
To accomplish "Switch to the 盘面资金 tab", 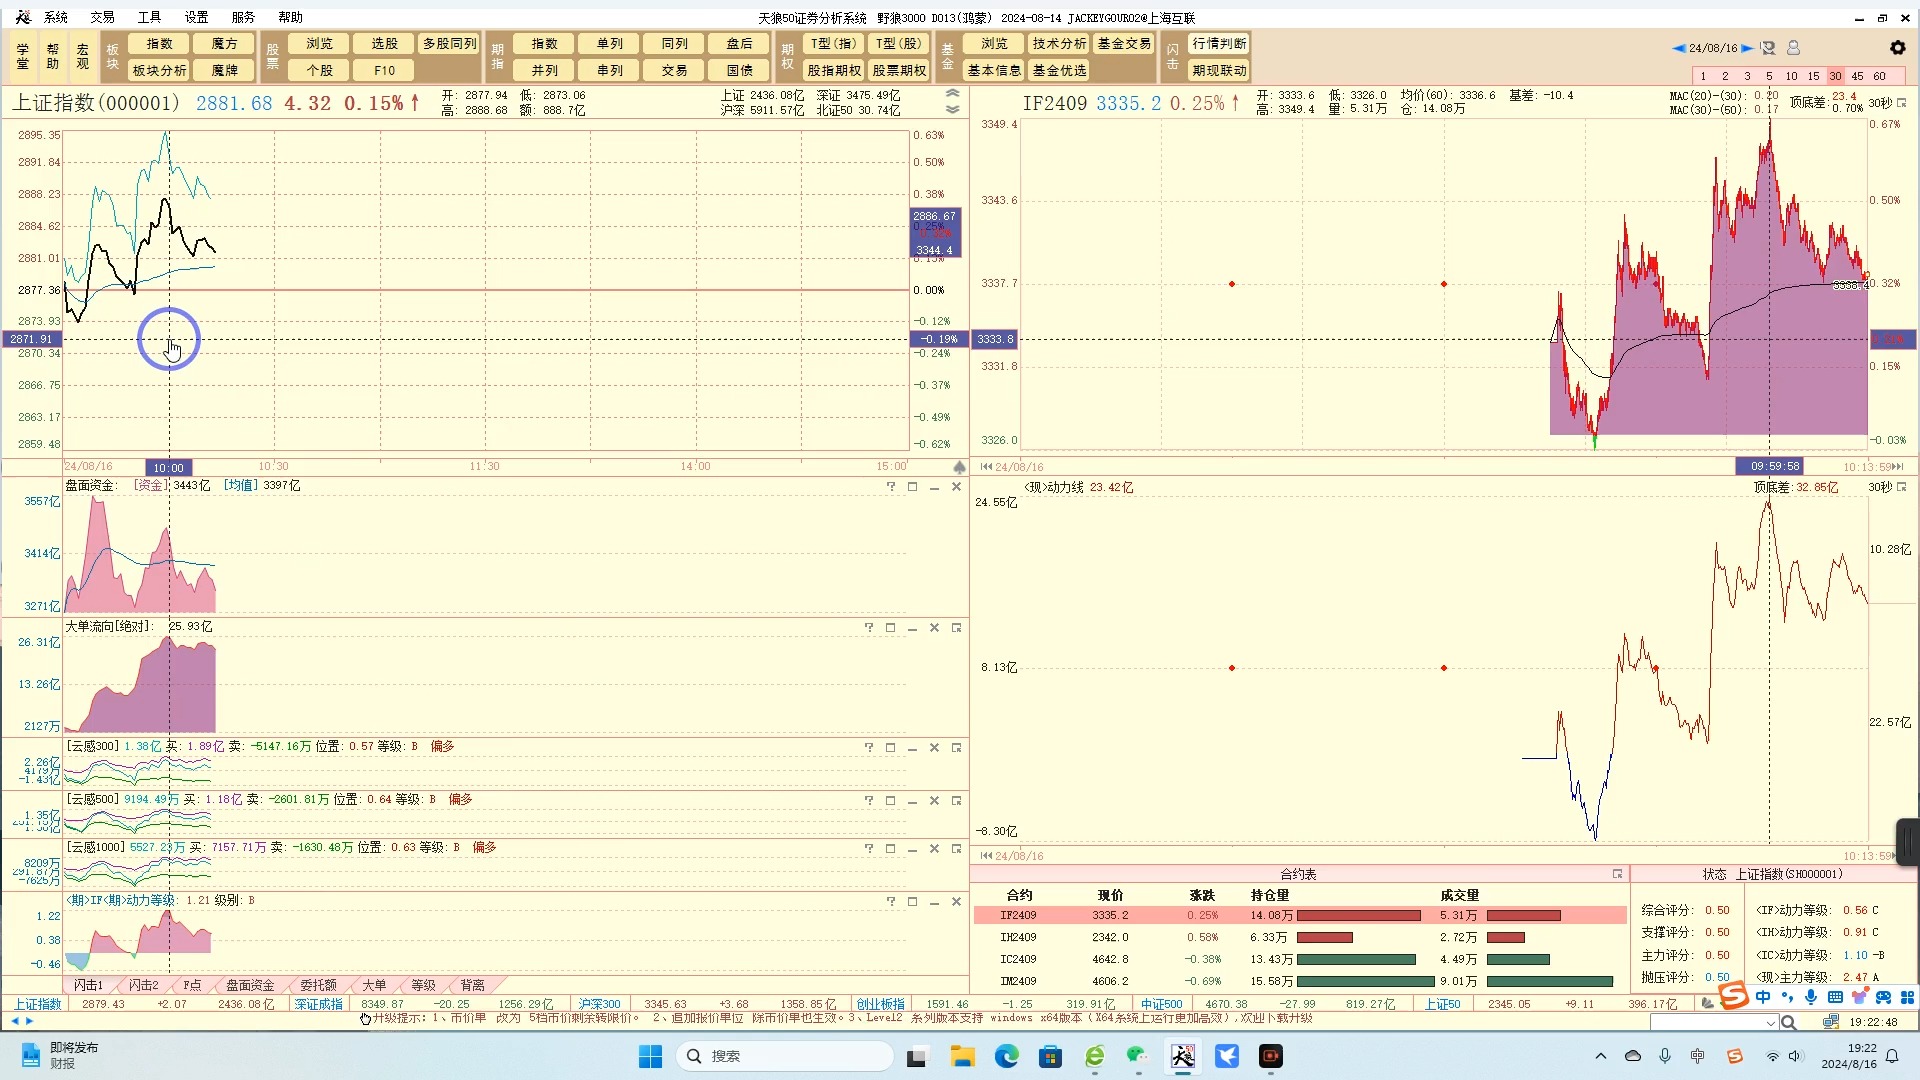I will click(x=250, y=985).
